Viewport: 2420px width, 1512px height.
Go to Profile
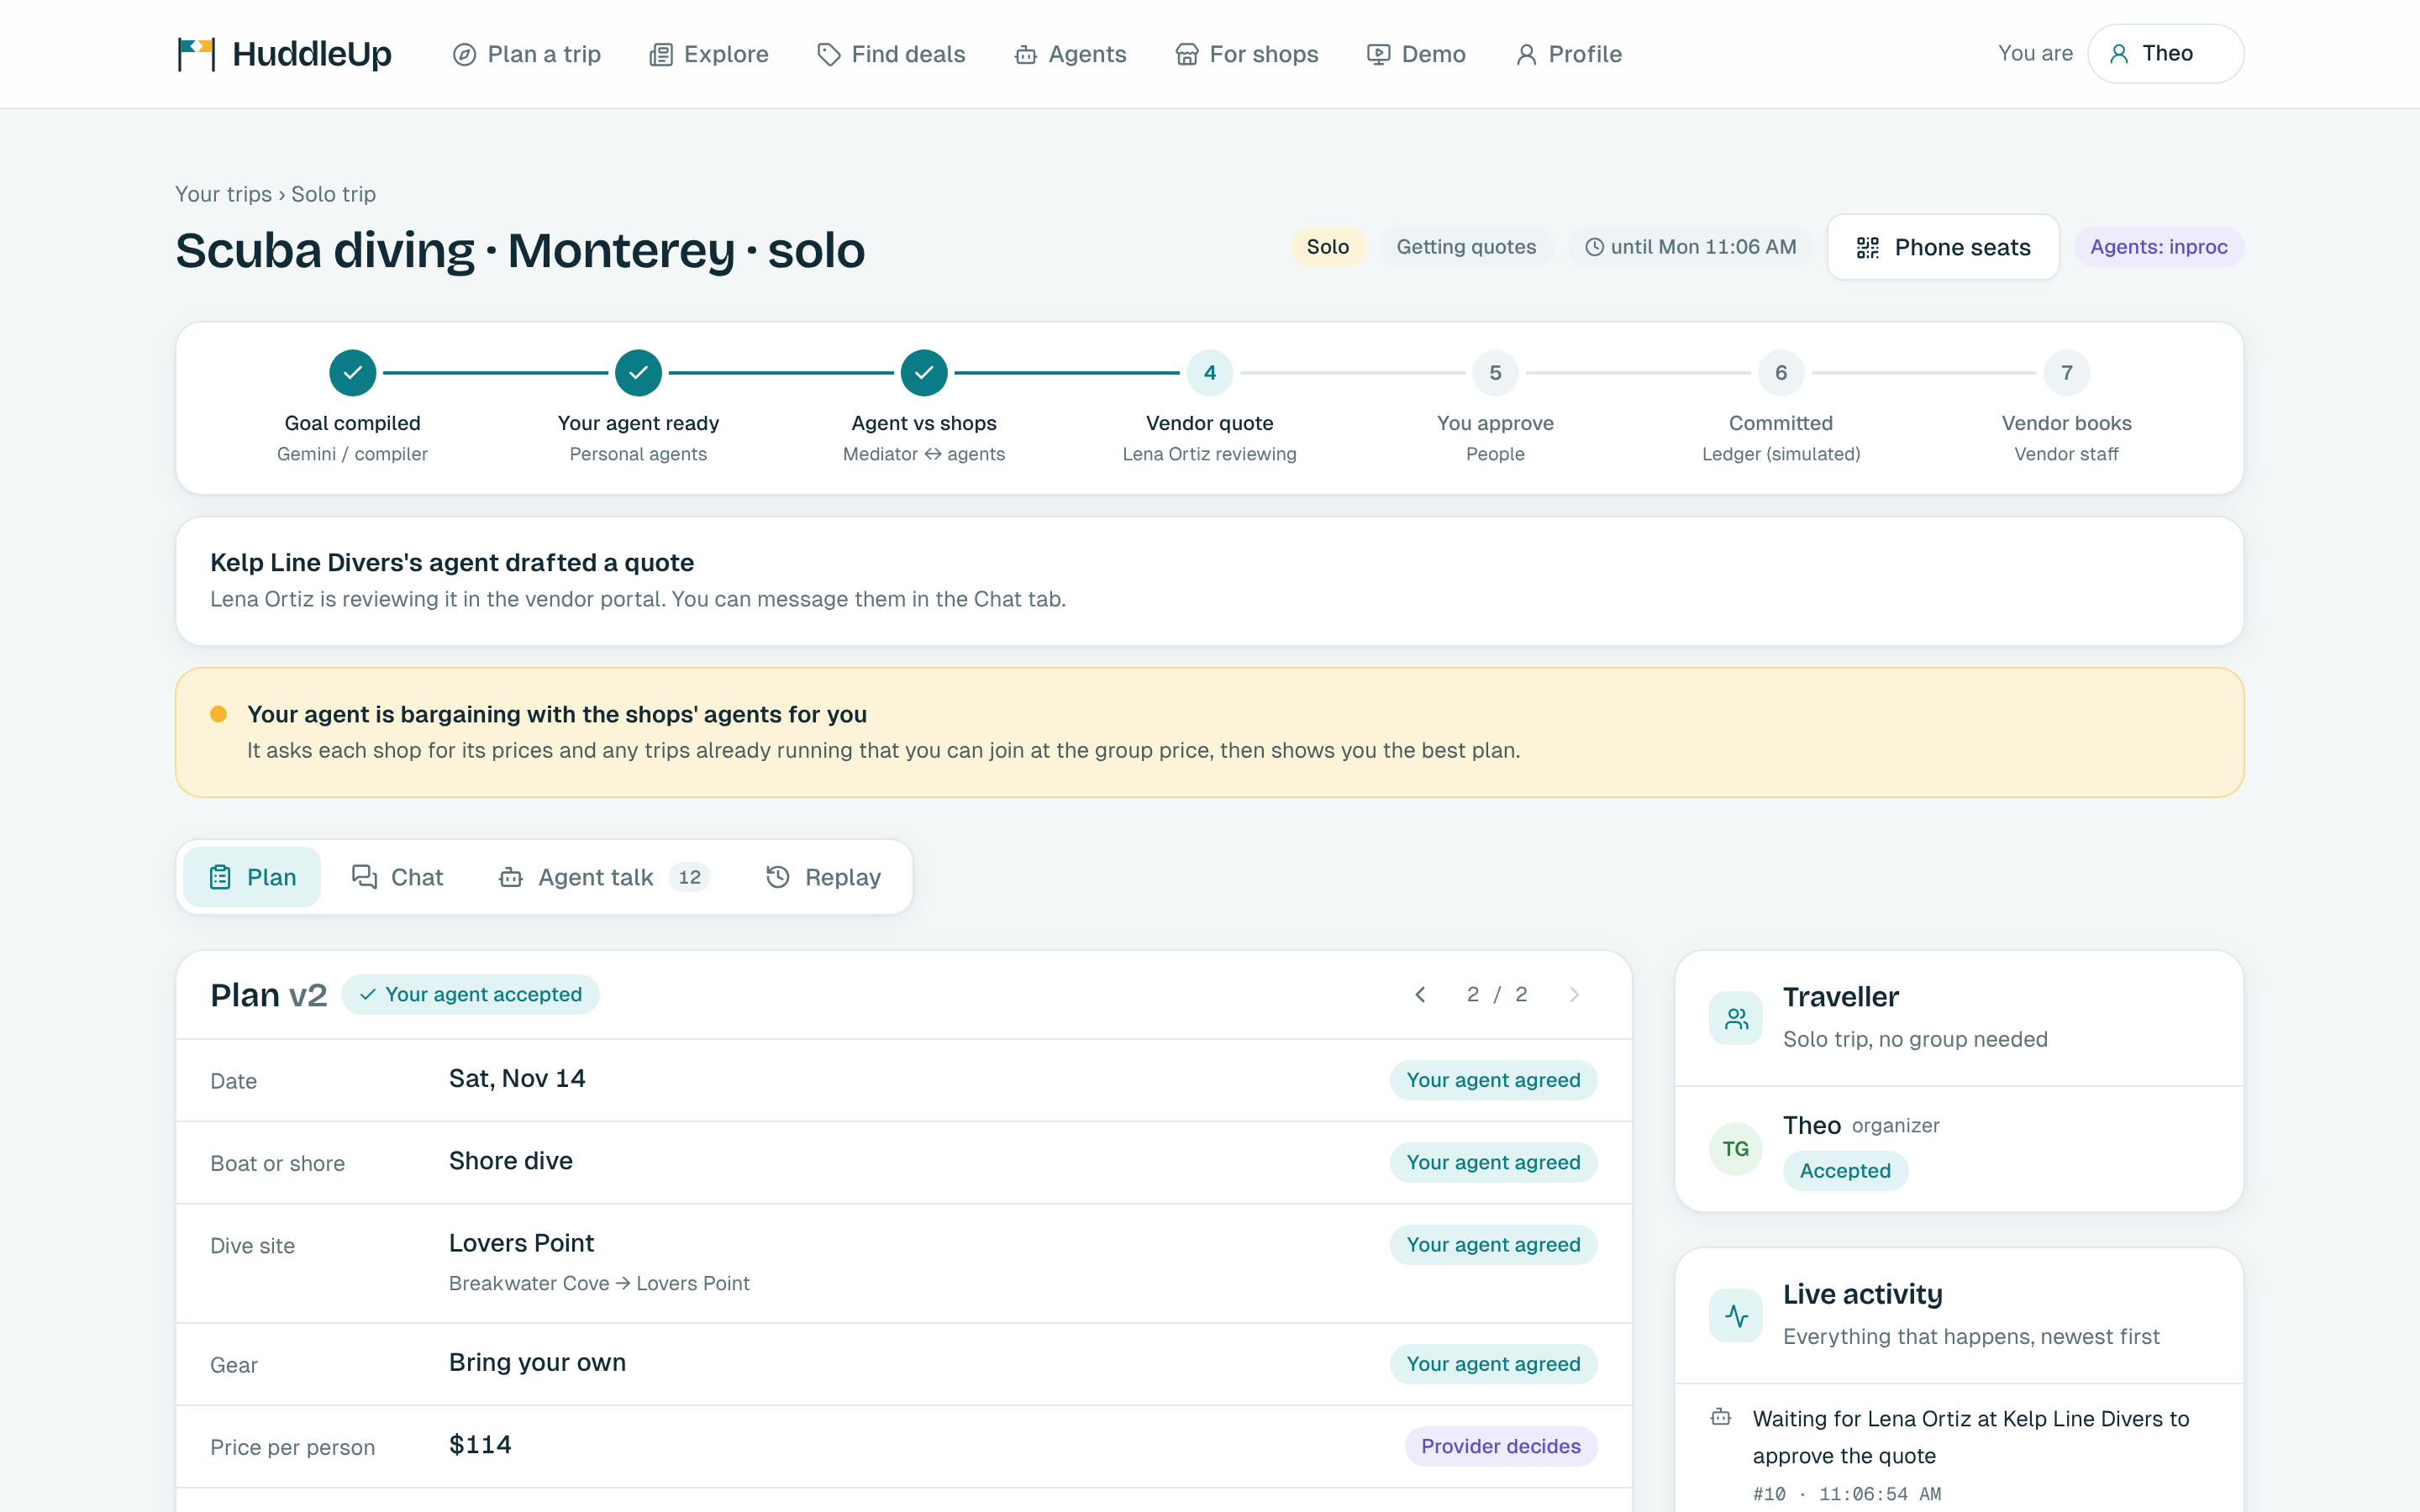click(x=1568, y=54)
